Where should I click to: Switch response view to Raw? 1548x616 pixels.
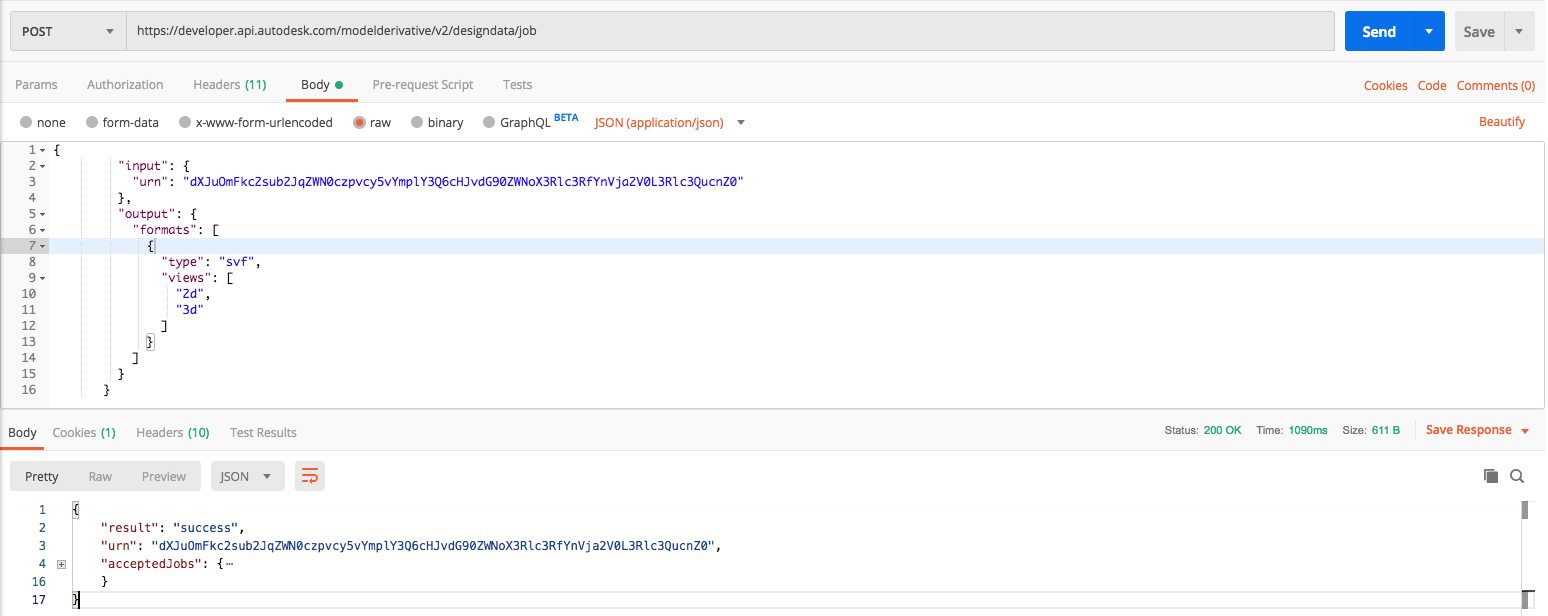(x=100, y=476)
